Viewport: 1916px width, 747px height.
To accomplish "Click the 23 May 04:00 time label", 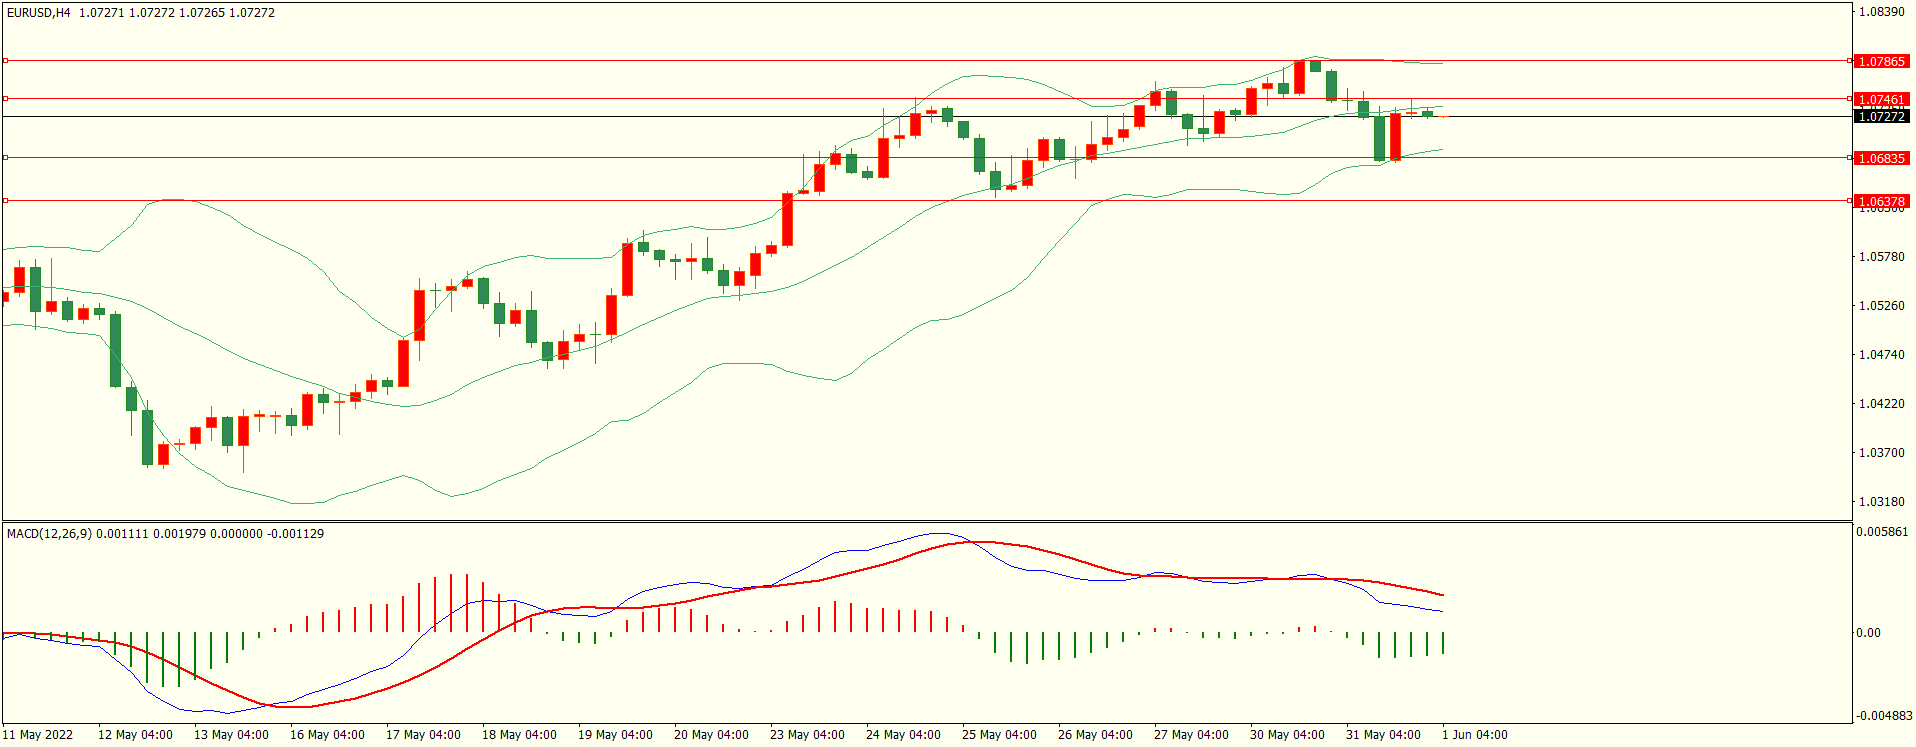I will [807, 735].
